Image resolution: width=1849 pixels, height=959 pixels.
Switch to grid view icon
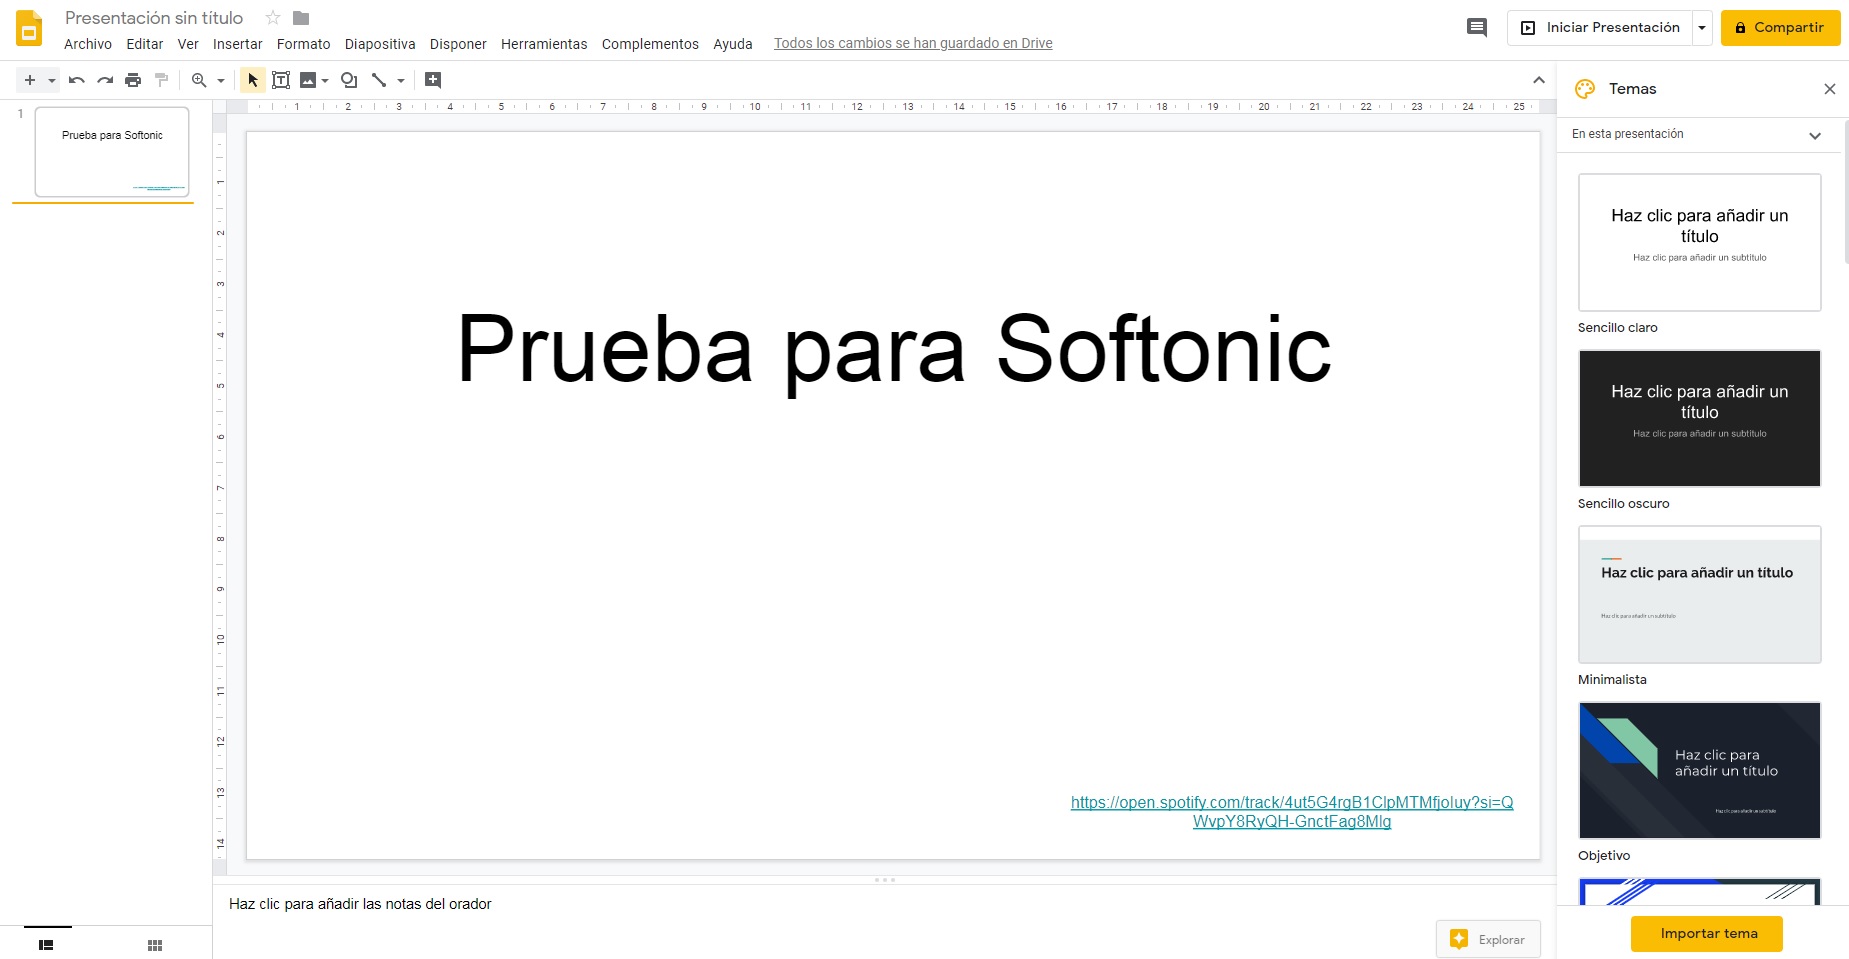pyautogui.click(x=155, y=945)
